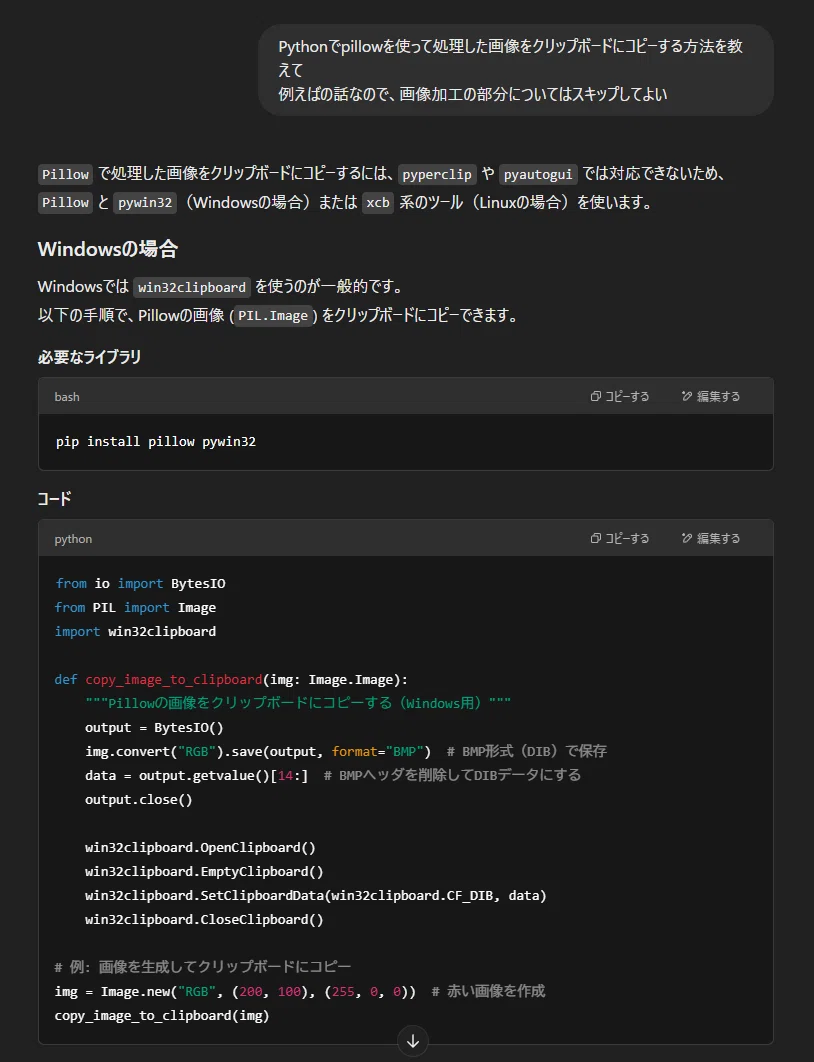Click the 'pywin32' inline code
814x1062 pixels.
(x=145, y=203)
